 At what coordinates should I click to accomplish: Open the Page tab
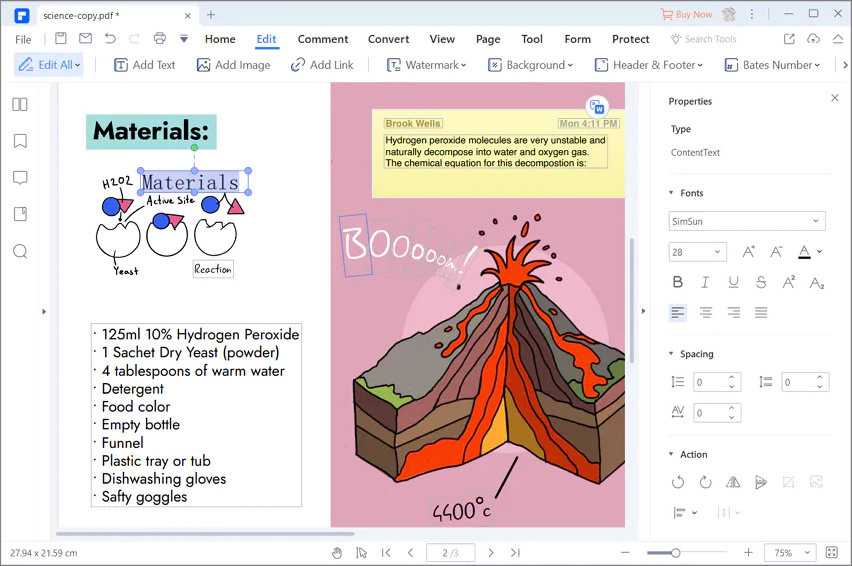click(x=488, y=39)
